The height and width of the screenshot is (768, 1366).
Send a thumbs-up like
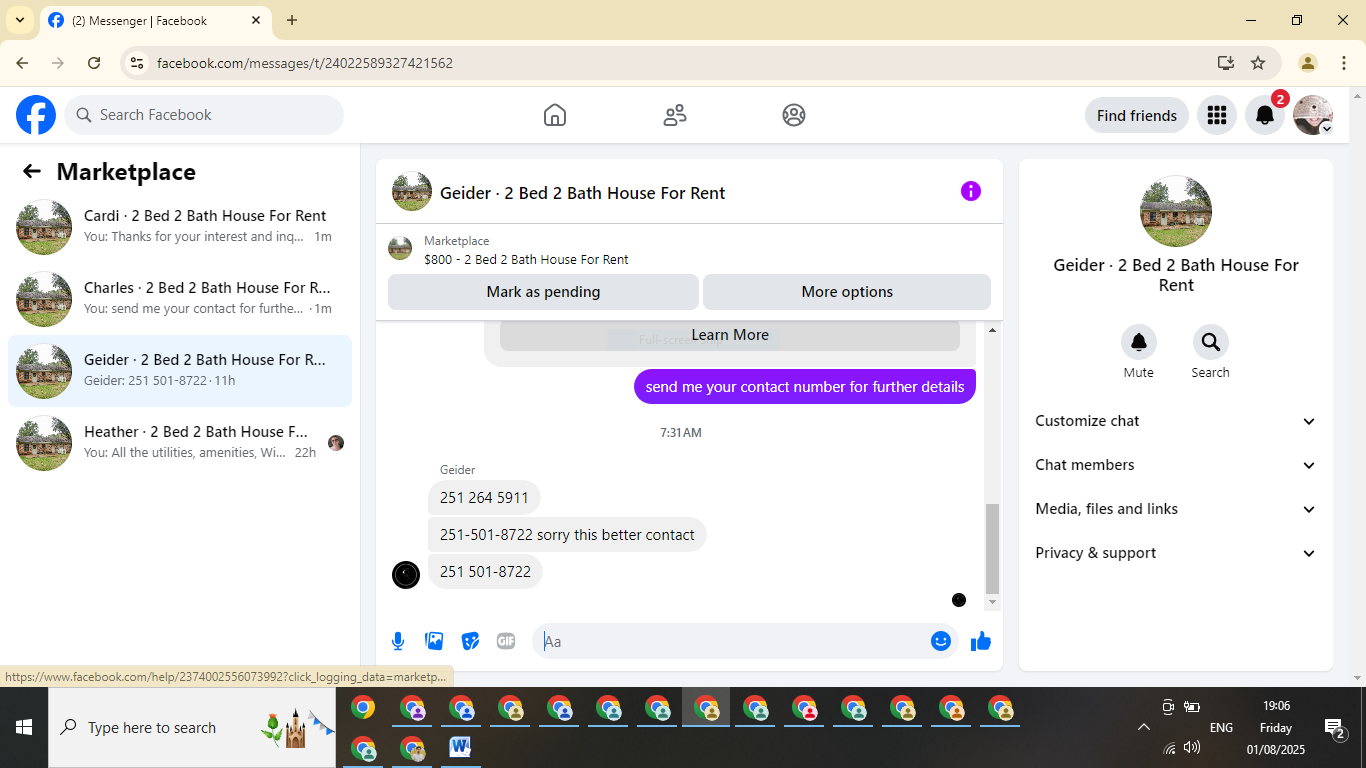pyautogui.click(x=981, y=641)
